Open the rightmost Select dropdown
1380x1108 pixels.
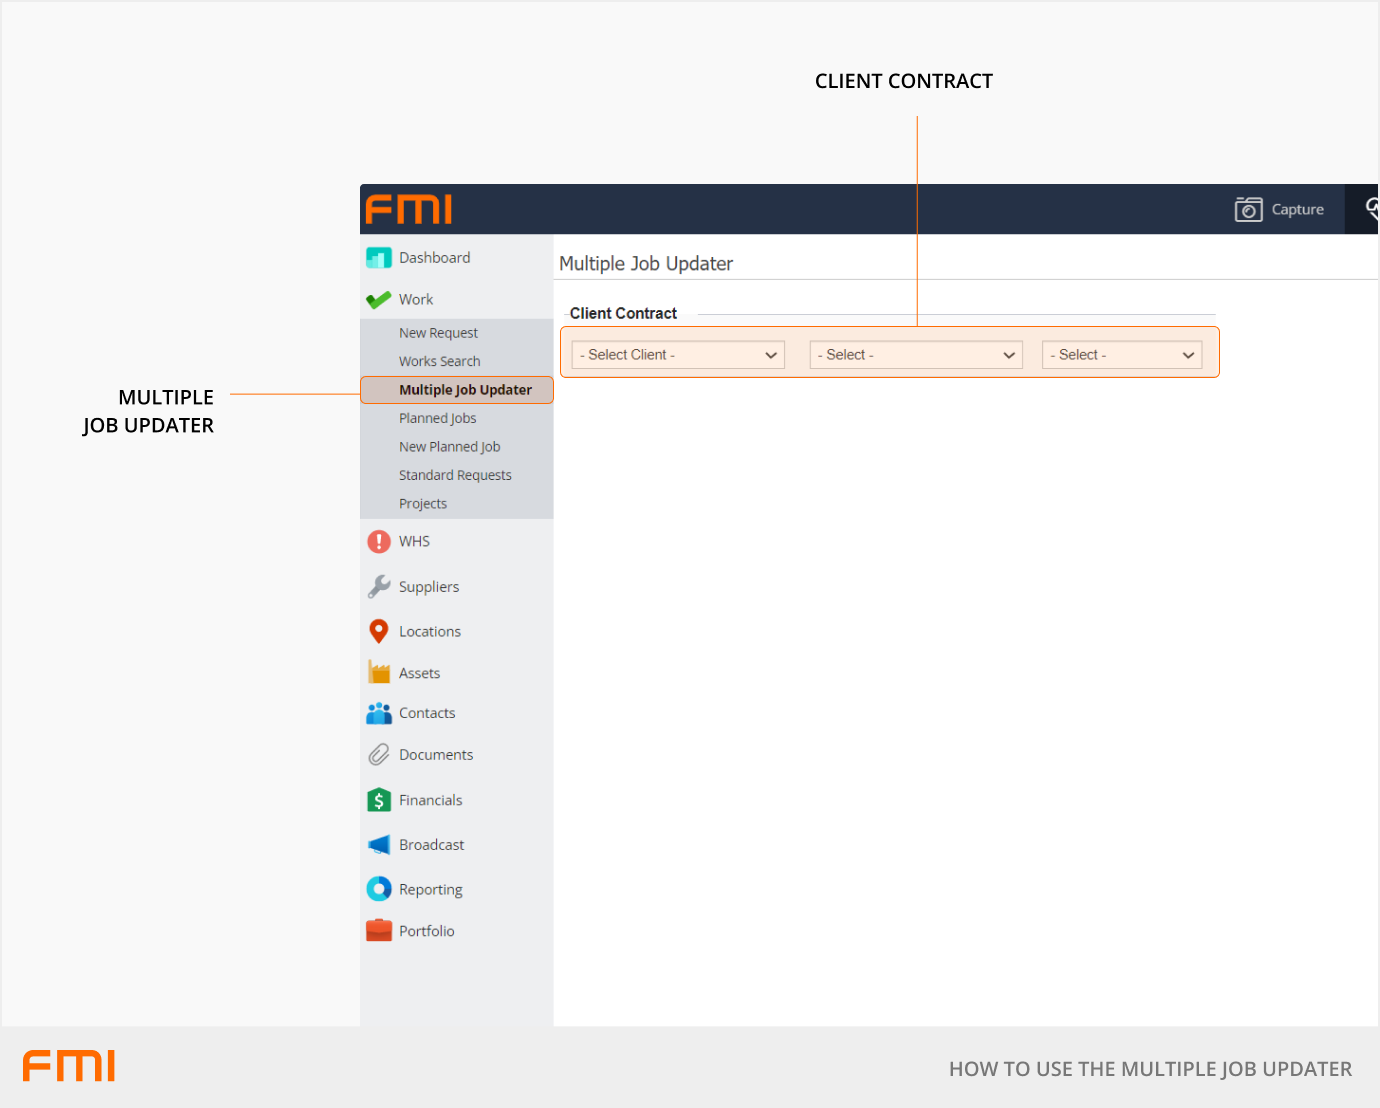coord(1121,355)
